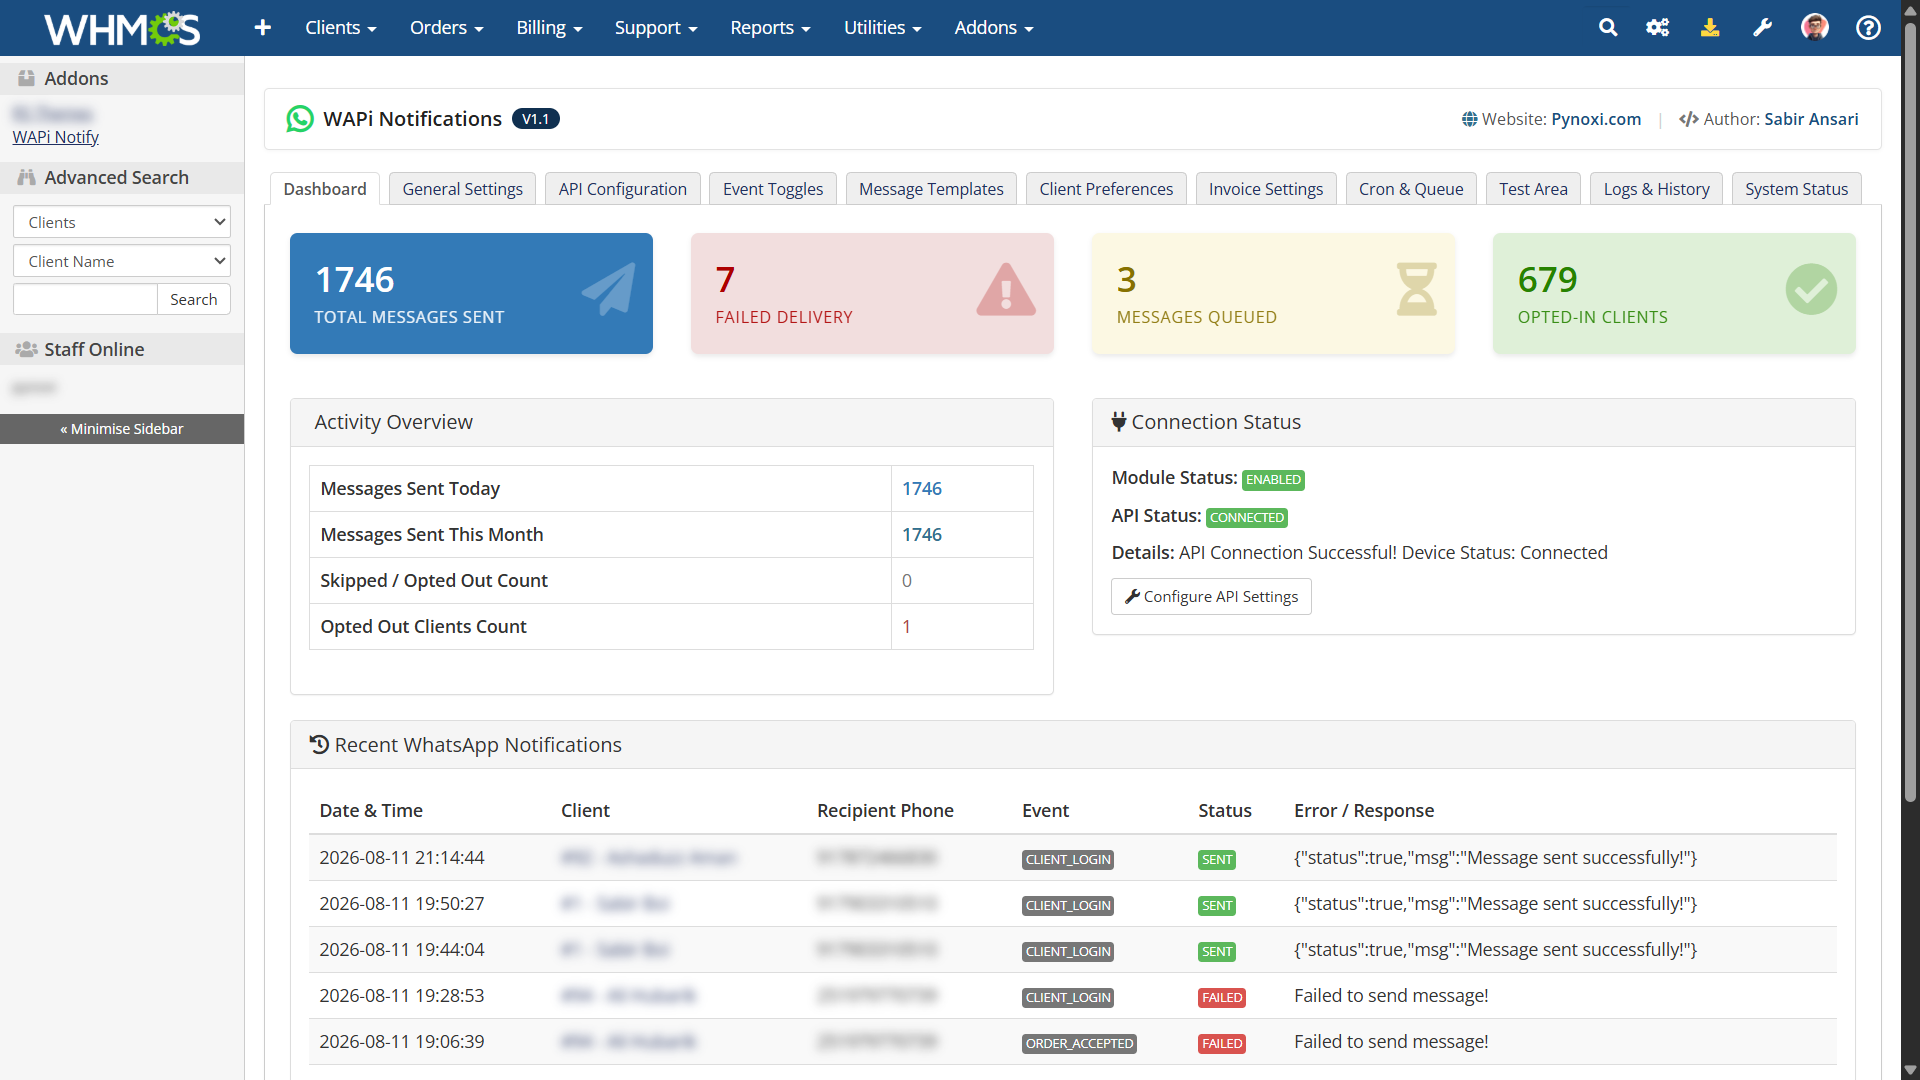Click the Advanced Search binoculars icon
1920x1080 pixels.
tap(27, 177)
